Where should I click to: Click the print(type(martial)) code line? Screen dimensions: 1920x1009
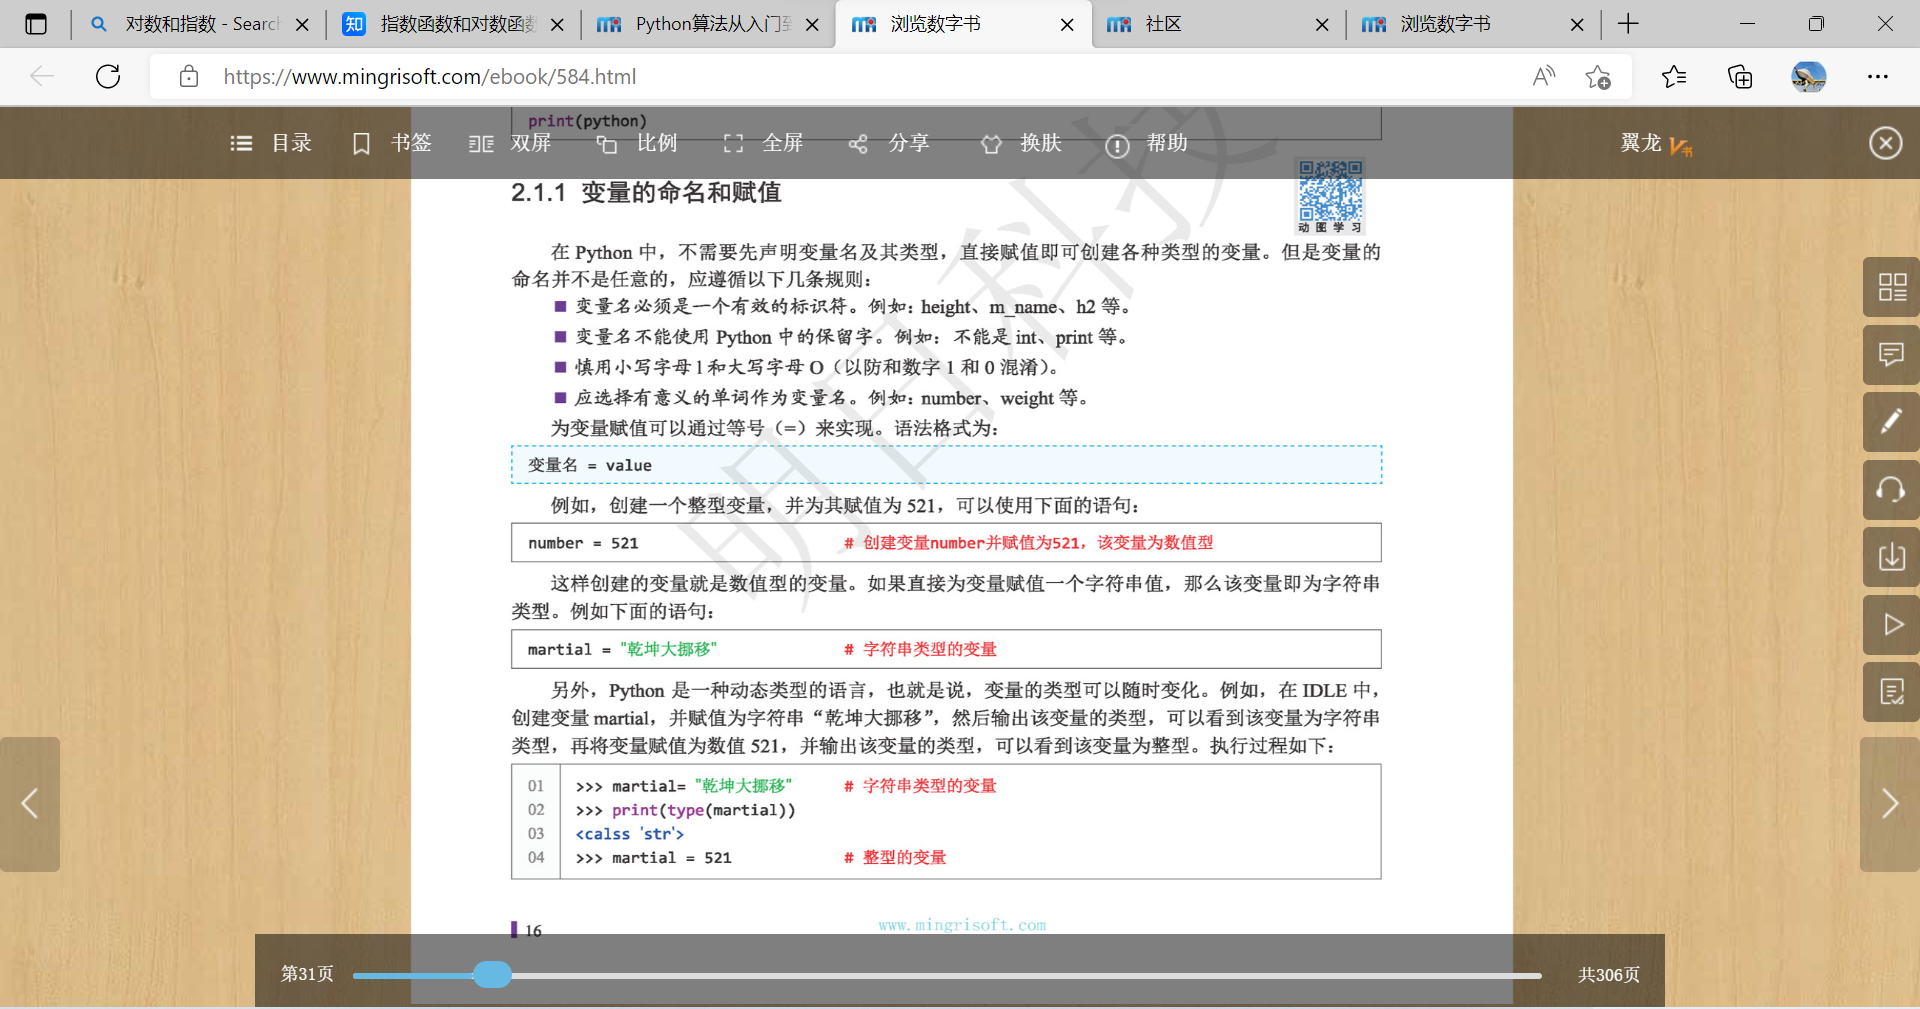(x=686, y=810)
